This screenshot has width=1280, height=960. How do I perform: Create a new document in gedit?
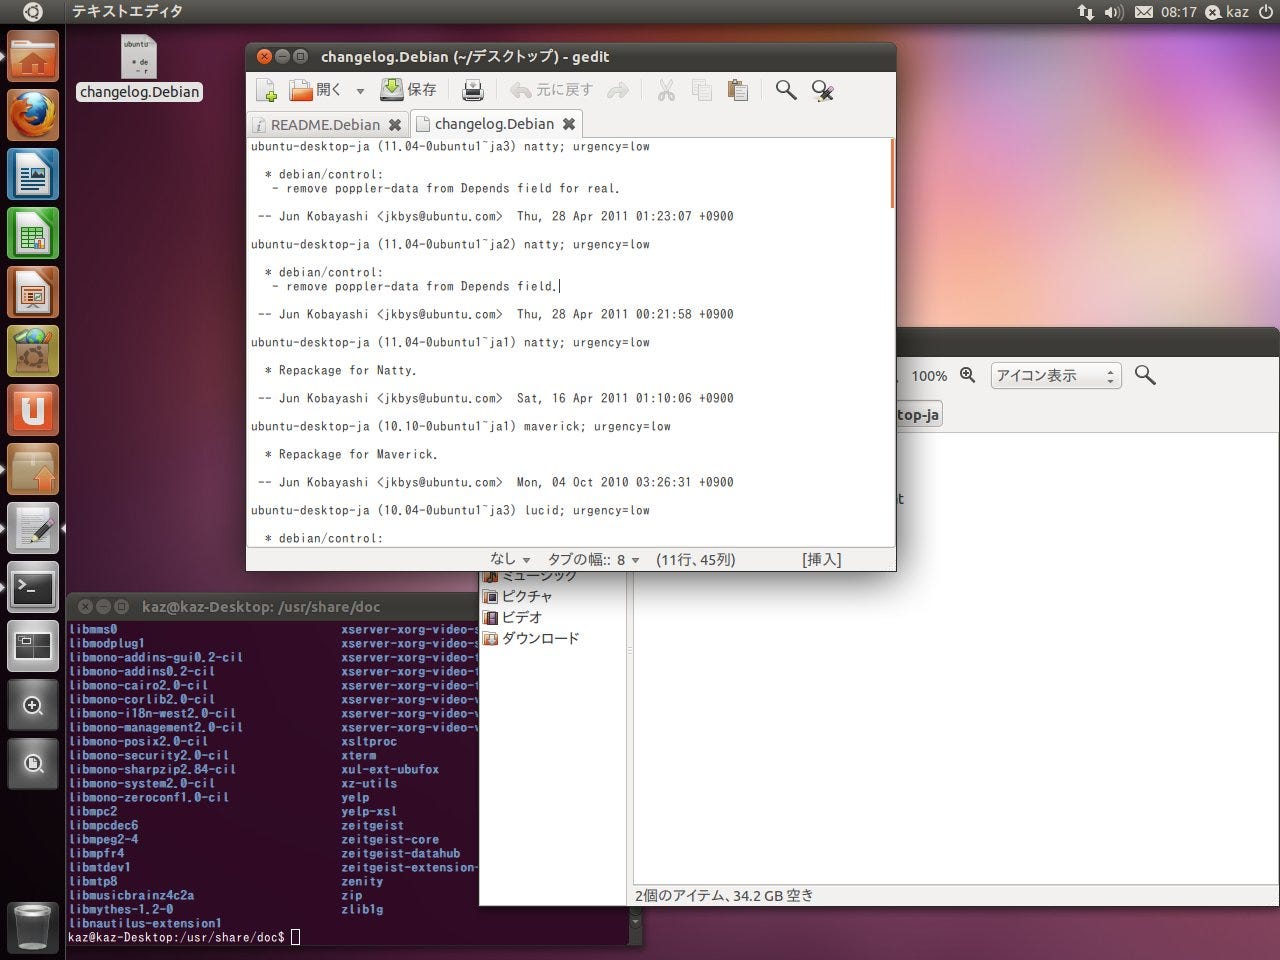(266, 90)
